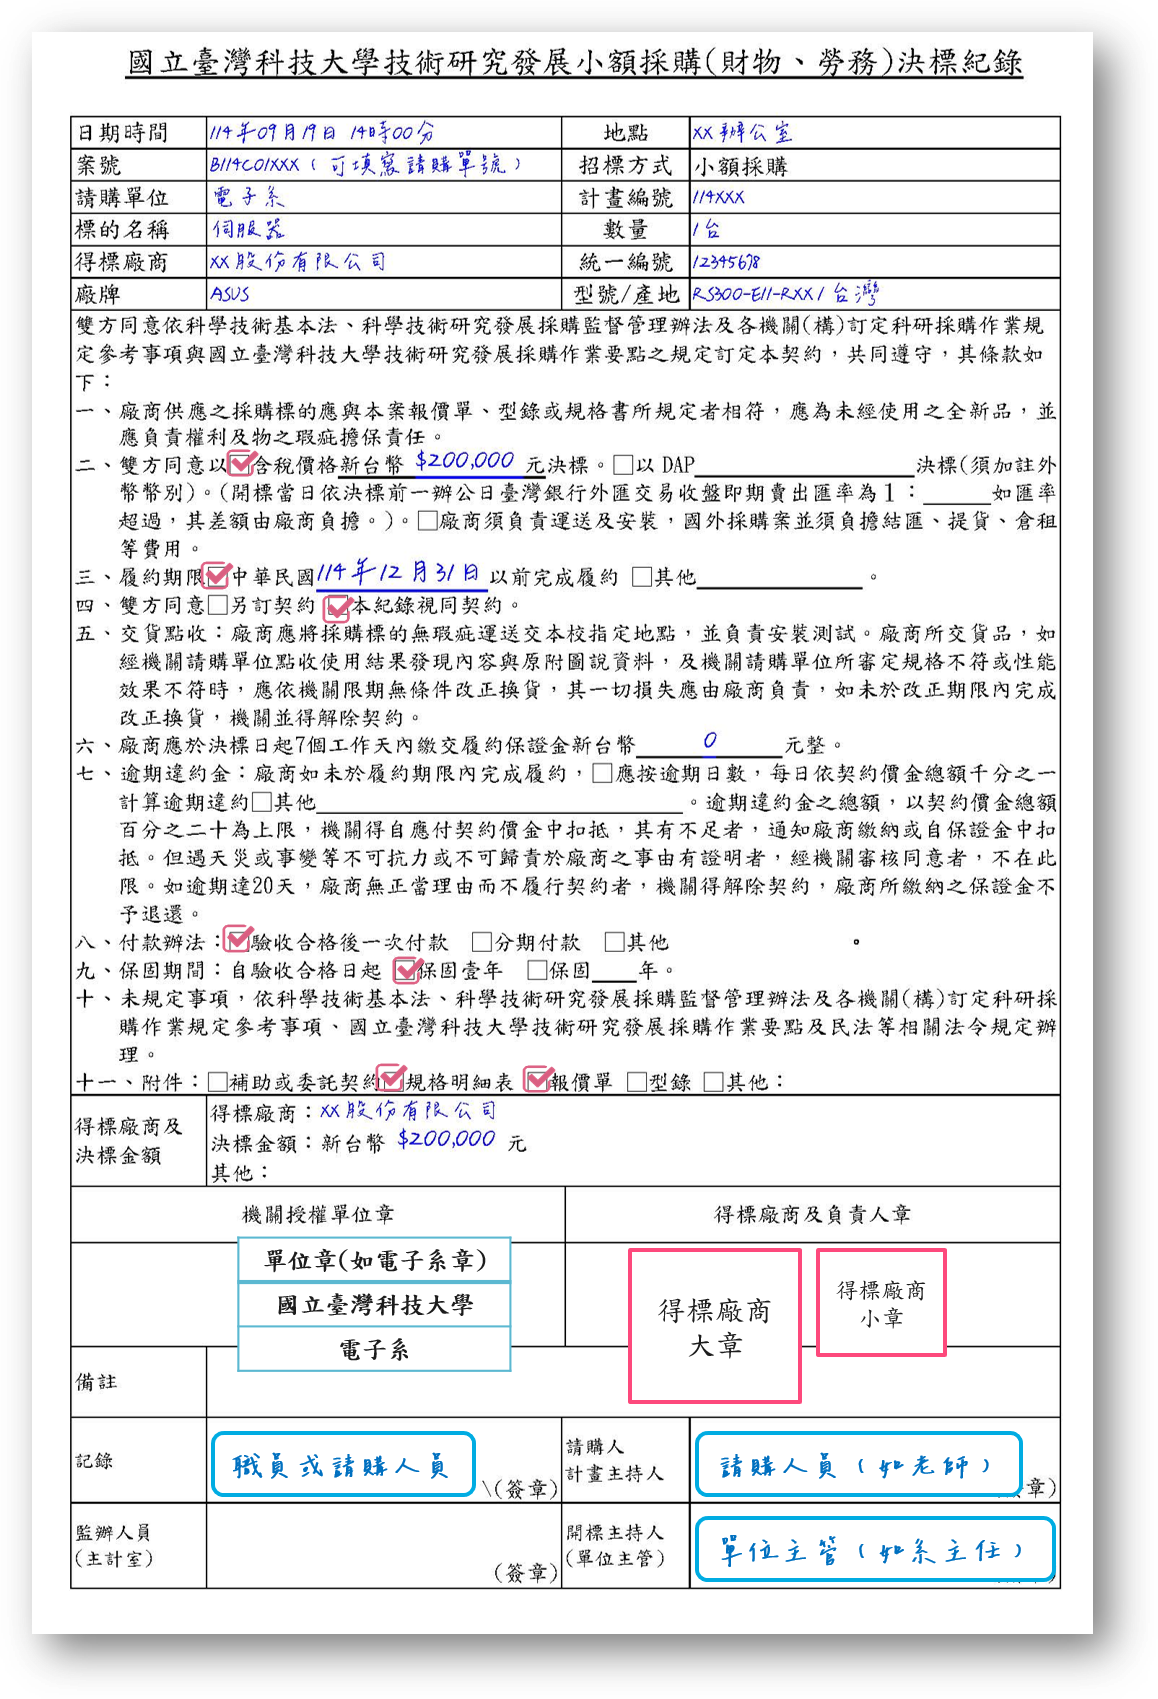
Task: Select the 另訂契約 checkbox
Action: point(217,605)
